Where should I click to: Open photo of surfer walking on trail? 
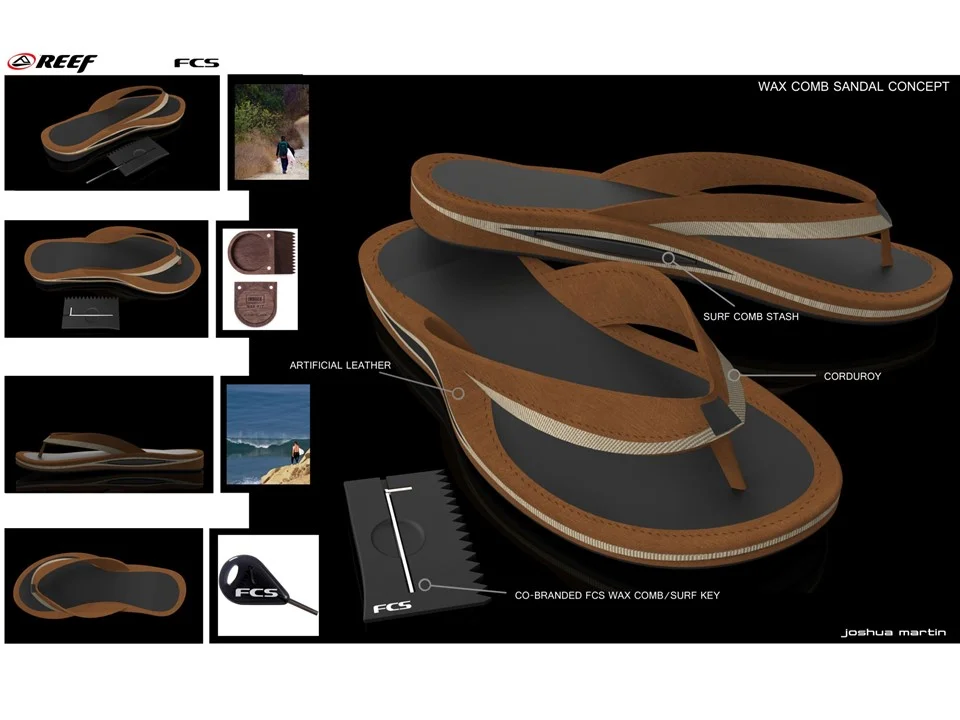click(x=272, y=132)
